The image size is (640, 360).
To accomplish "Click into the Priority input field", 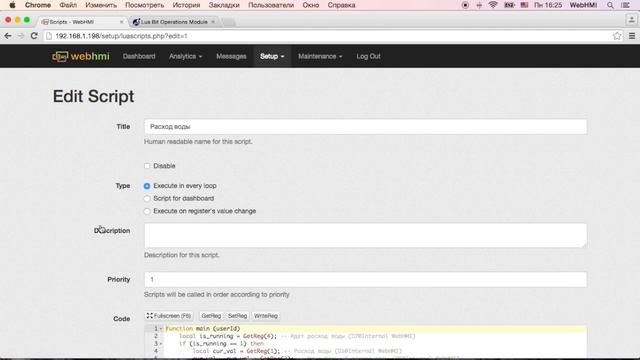I will click(x=365, y=280).
